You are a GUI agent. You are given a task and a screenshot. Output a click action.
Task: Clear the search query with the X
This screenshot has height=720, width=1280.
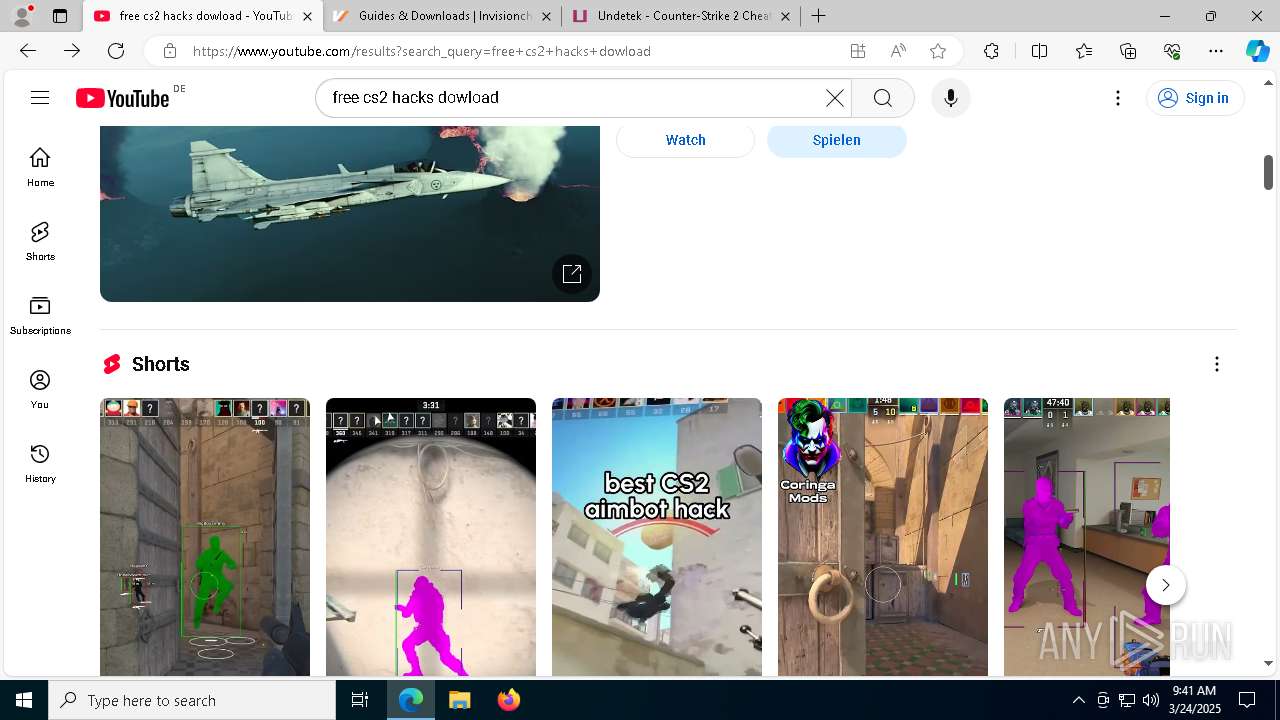(834, 97)
